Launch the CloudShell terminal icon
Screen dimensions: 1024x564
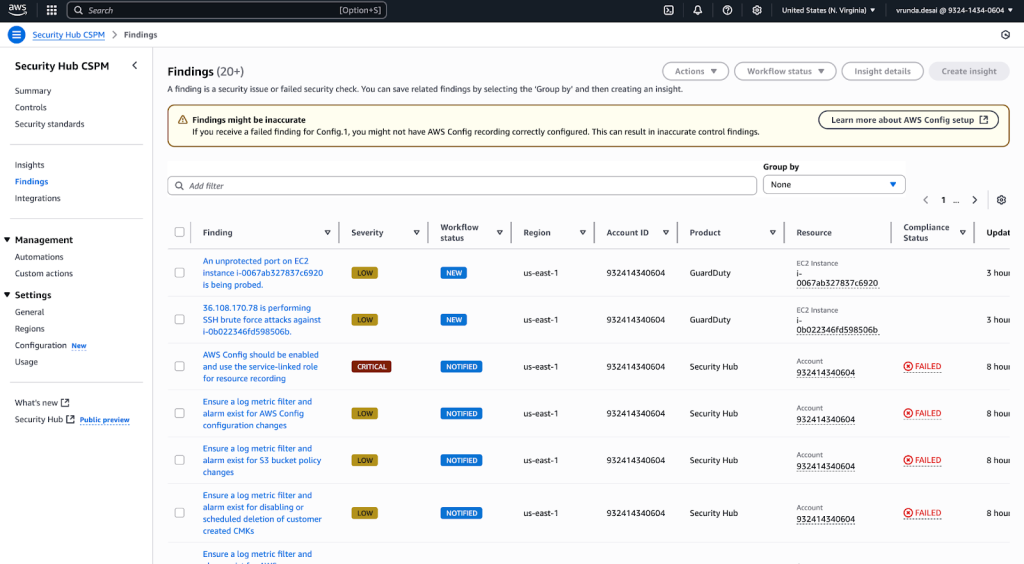coord(669,10)
